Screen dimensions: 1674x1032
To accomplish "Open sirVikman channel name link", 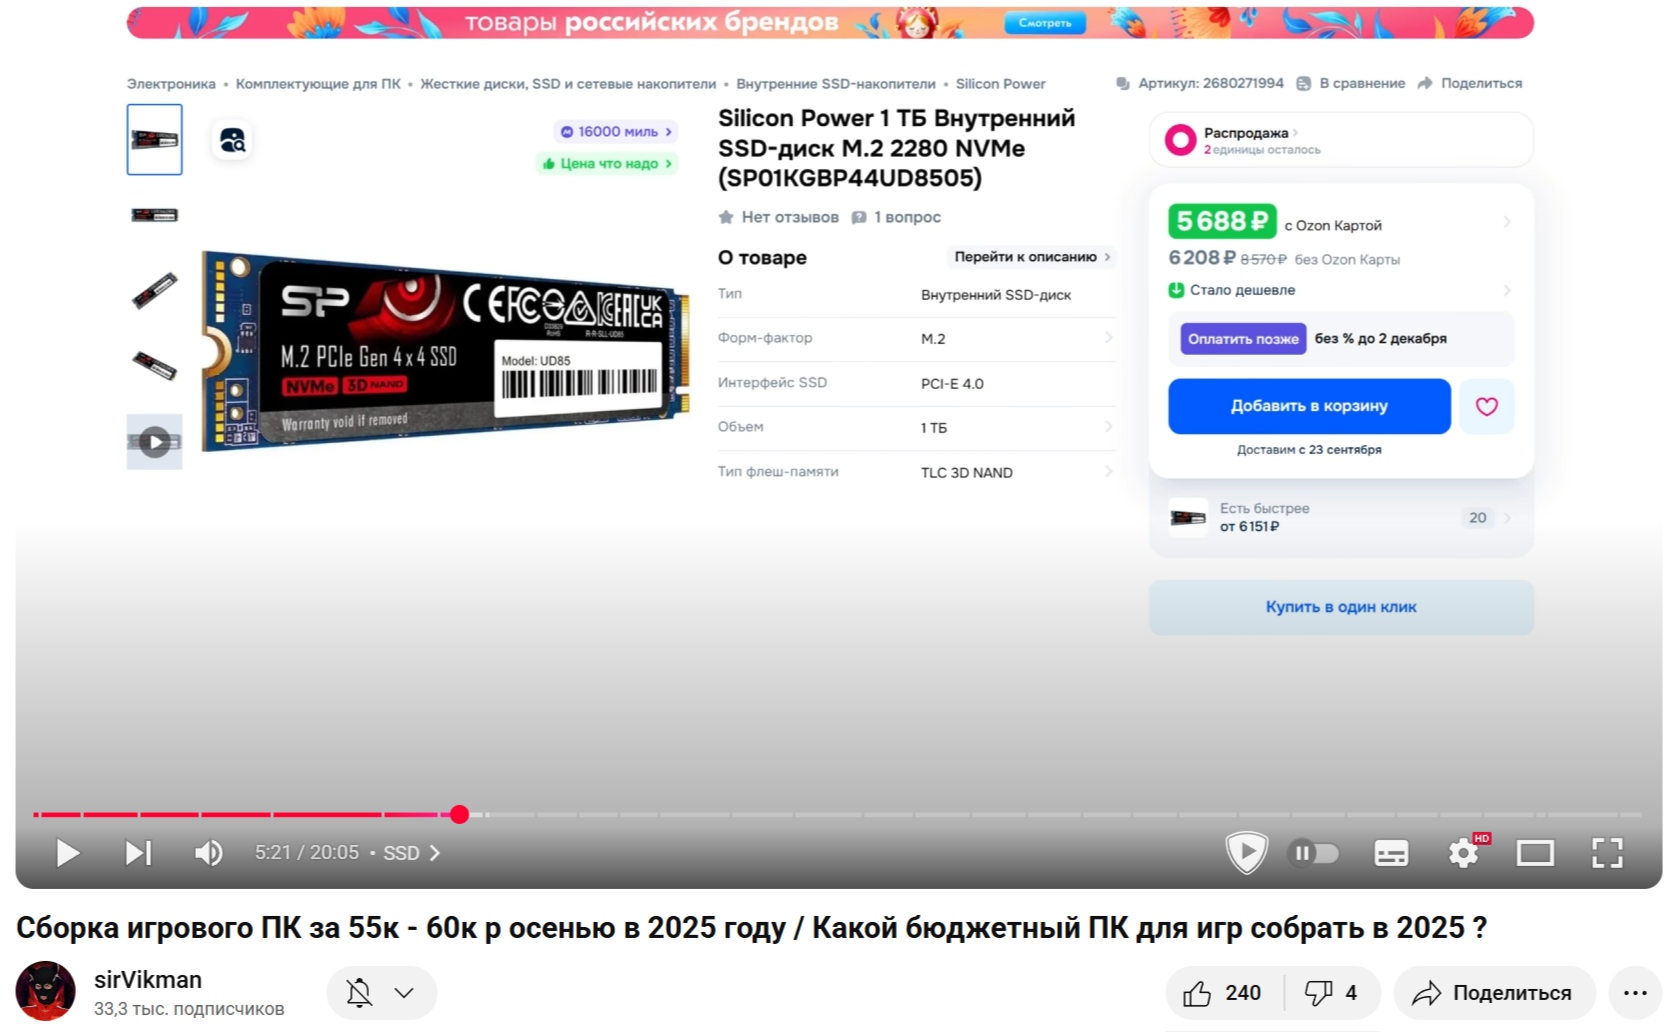I will pyautogui.click(x=148, y=980).
